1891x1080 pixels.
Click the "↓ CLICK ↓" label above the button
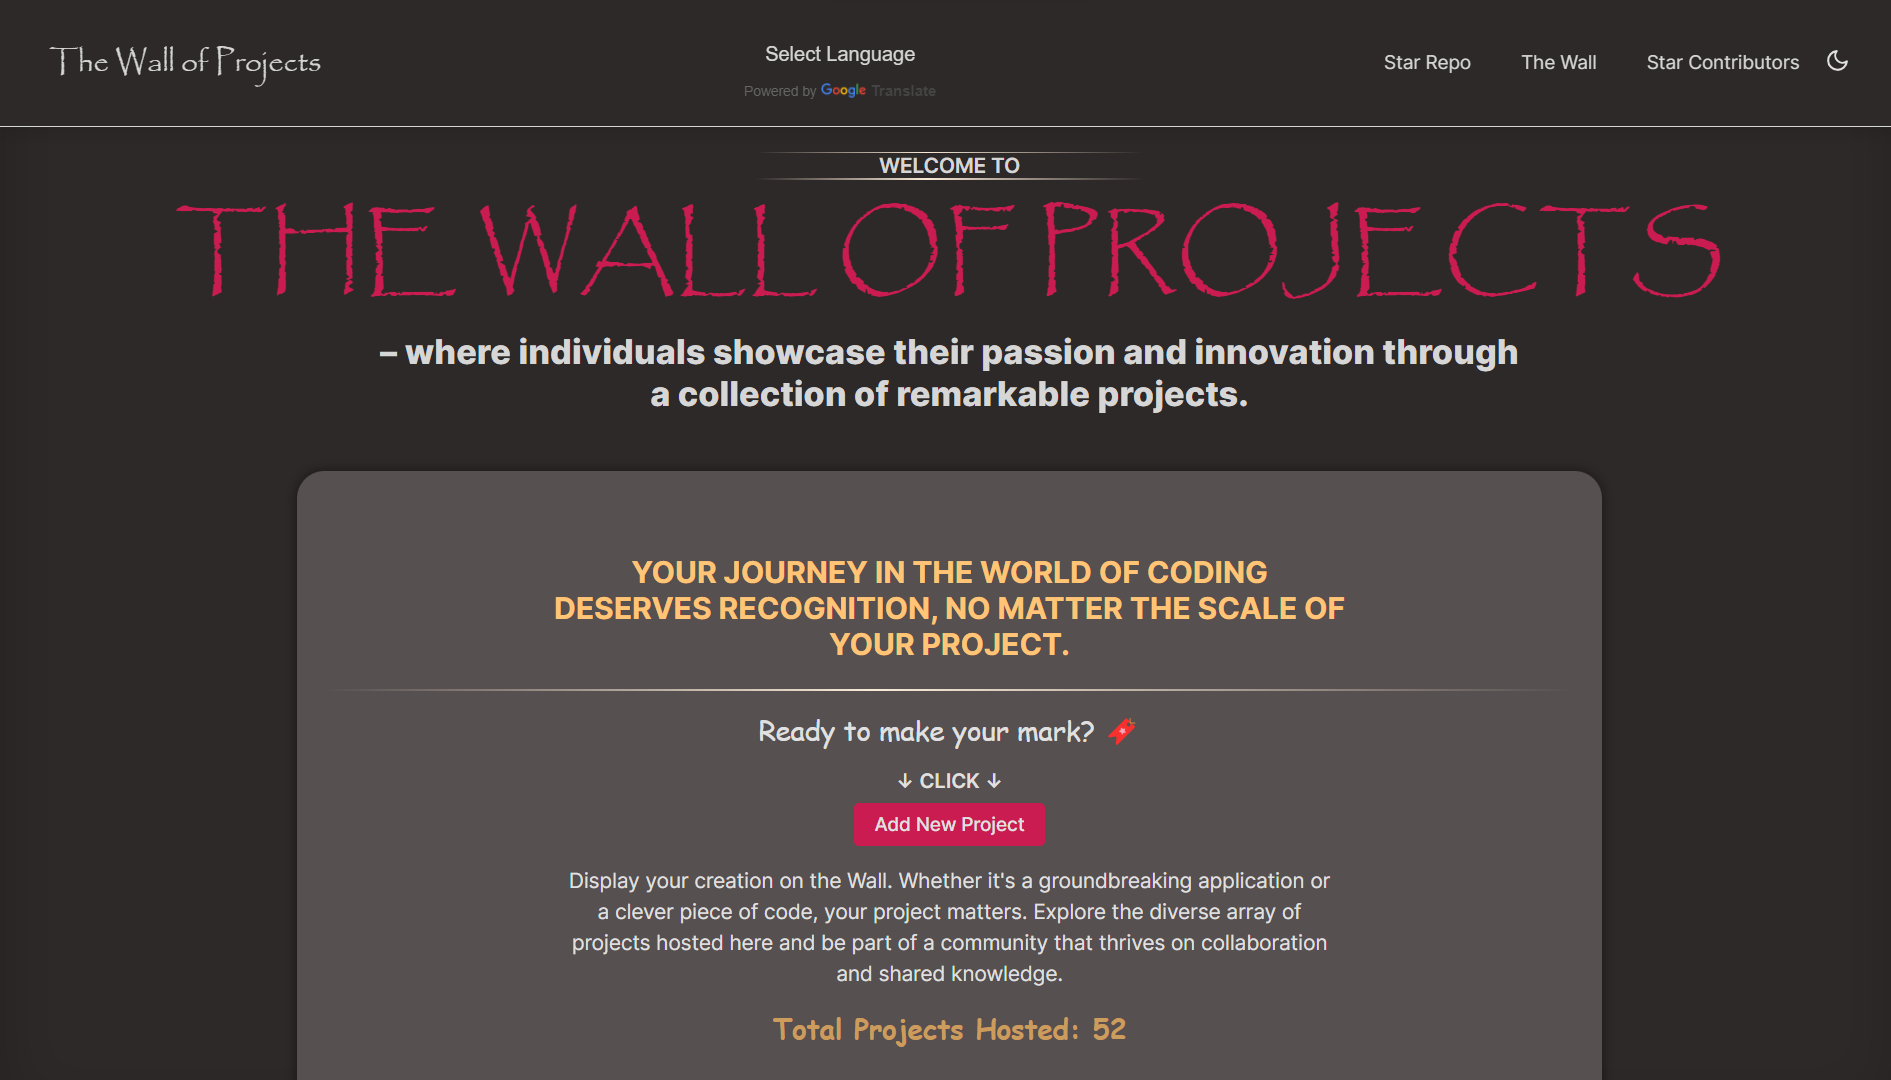click(949, 780)
